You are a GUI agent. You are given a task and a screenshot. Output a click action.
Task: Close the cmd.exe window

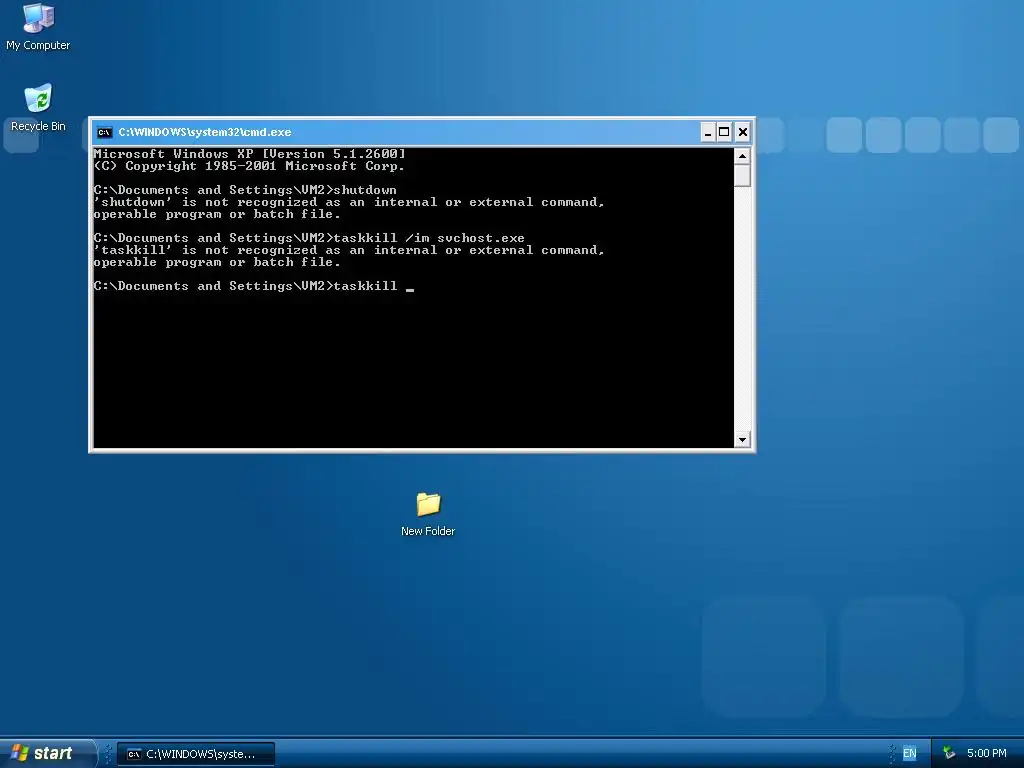point(743,133)
